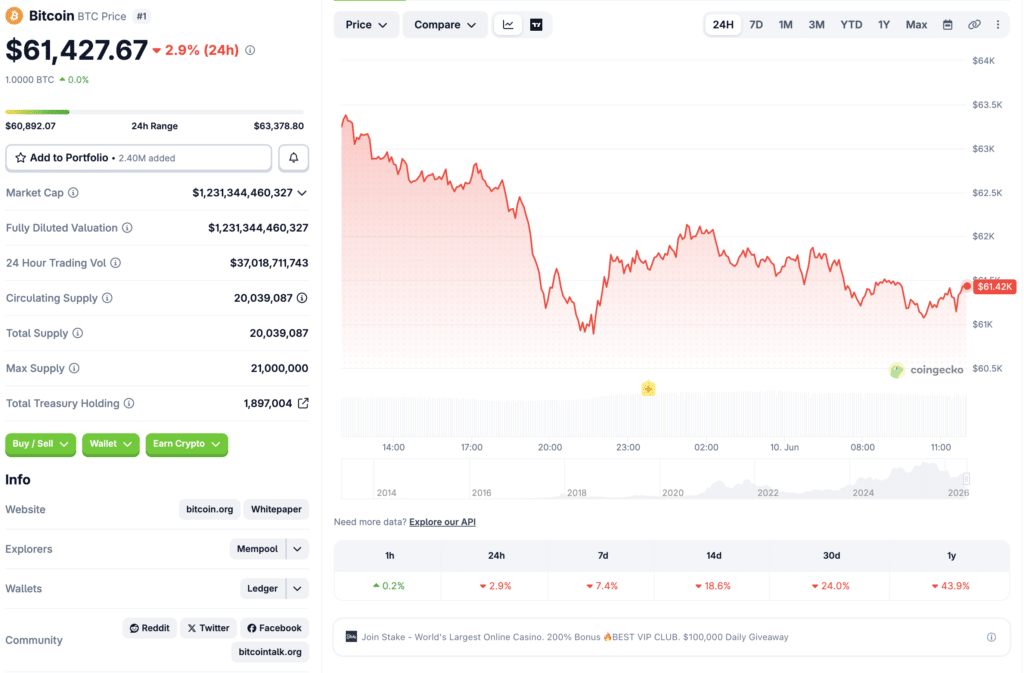This screenshot has width=1024, height=673.
Task: Open the calendar date range picker
Action: pos(948,25)
